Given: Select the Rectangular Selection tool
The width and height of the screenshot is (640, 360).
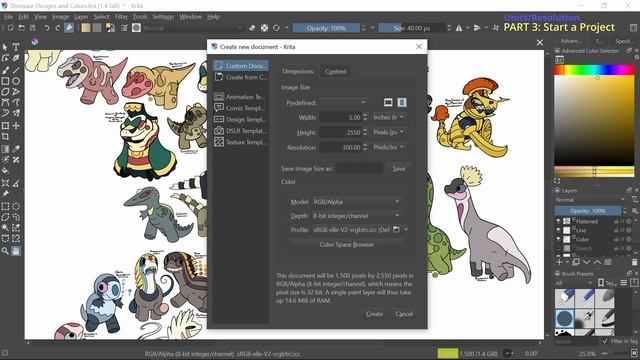Looking at the screenshot, I should click(5, 206).
